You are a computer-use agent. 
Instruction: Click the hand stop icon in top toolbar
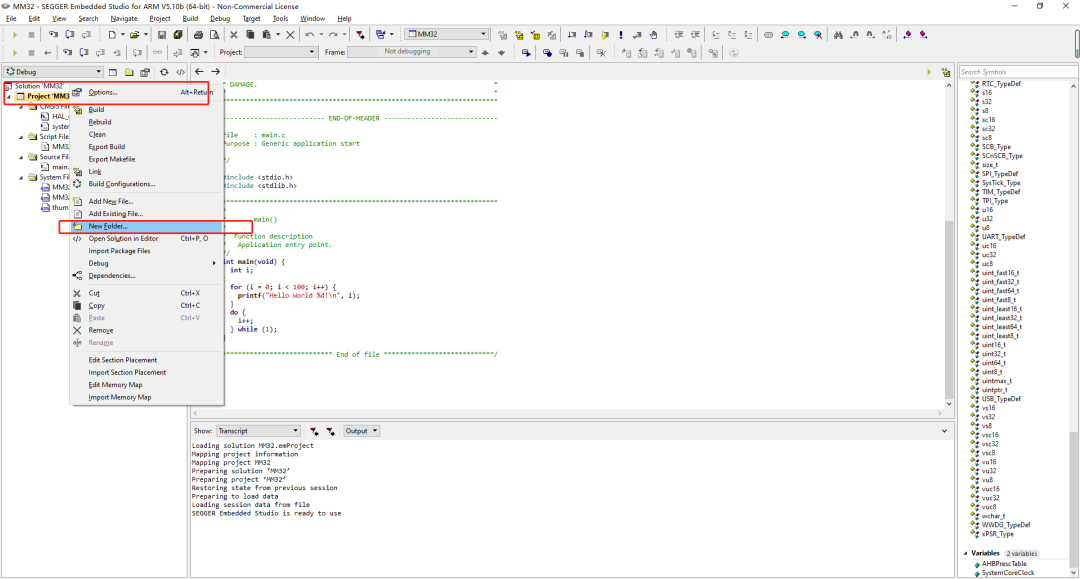tap(653, 34)
